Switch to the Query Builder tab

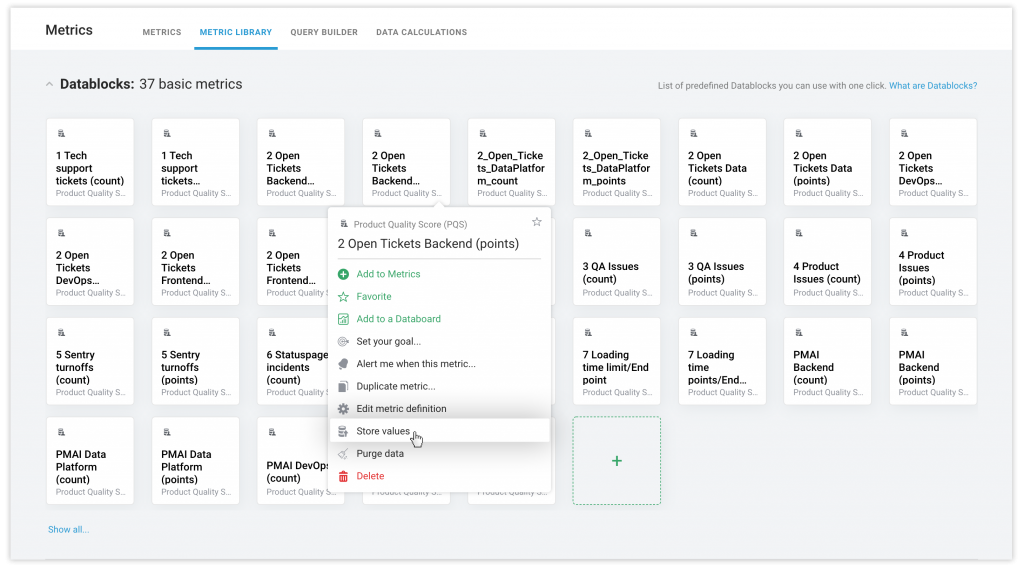(324, 32)
